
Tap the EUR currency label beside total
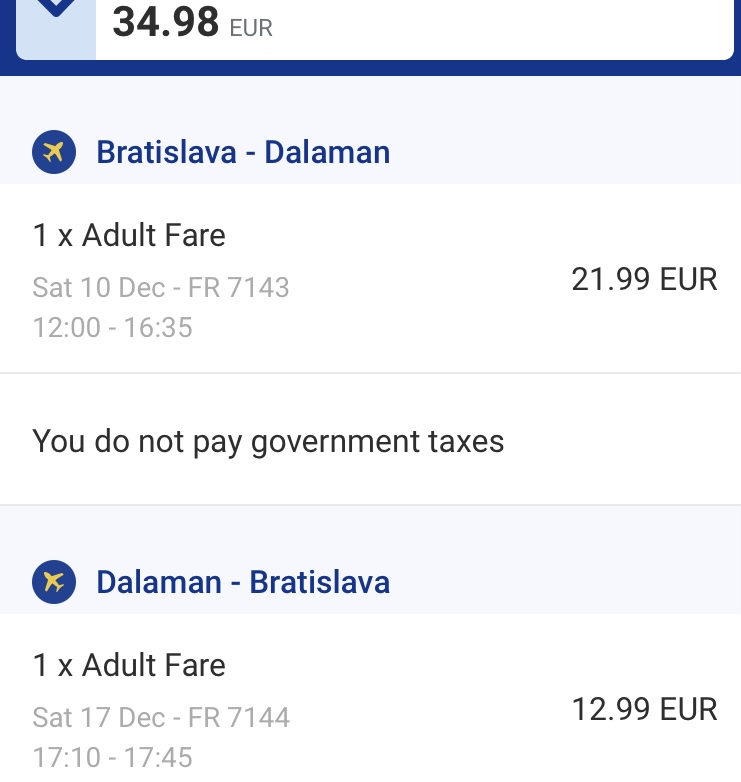pyautogui.click(x=251, y=28)
